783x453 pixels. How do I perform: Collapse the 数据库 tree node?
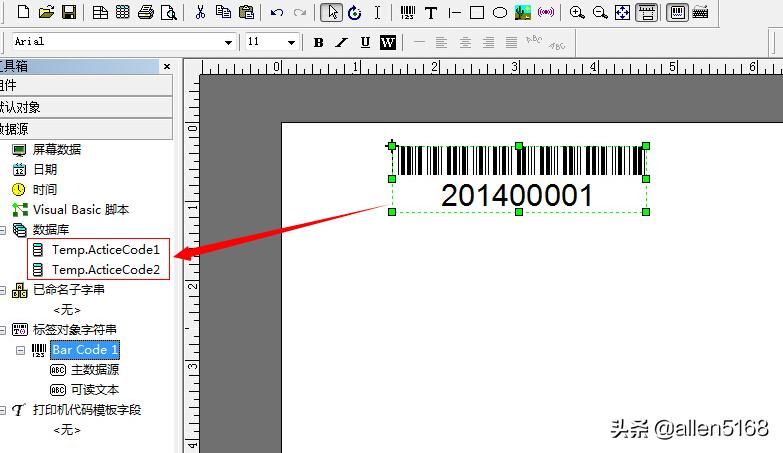click(2, 230)
